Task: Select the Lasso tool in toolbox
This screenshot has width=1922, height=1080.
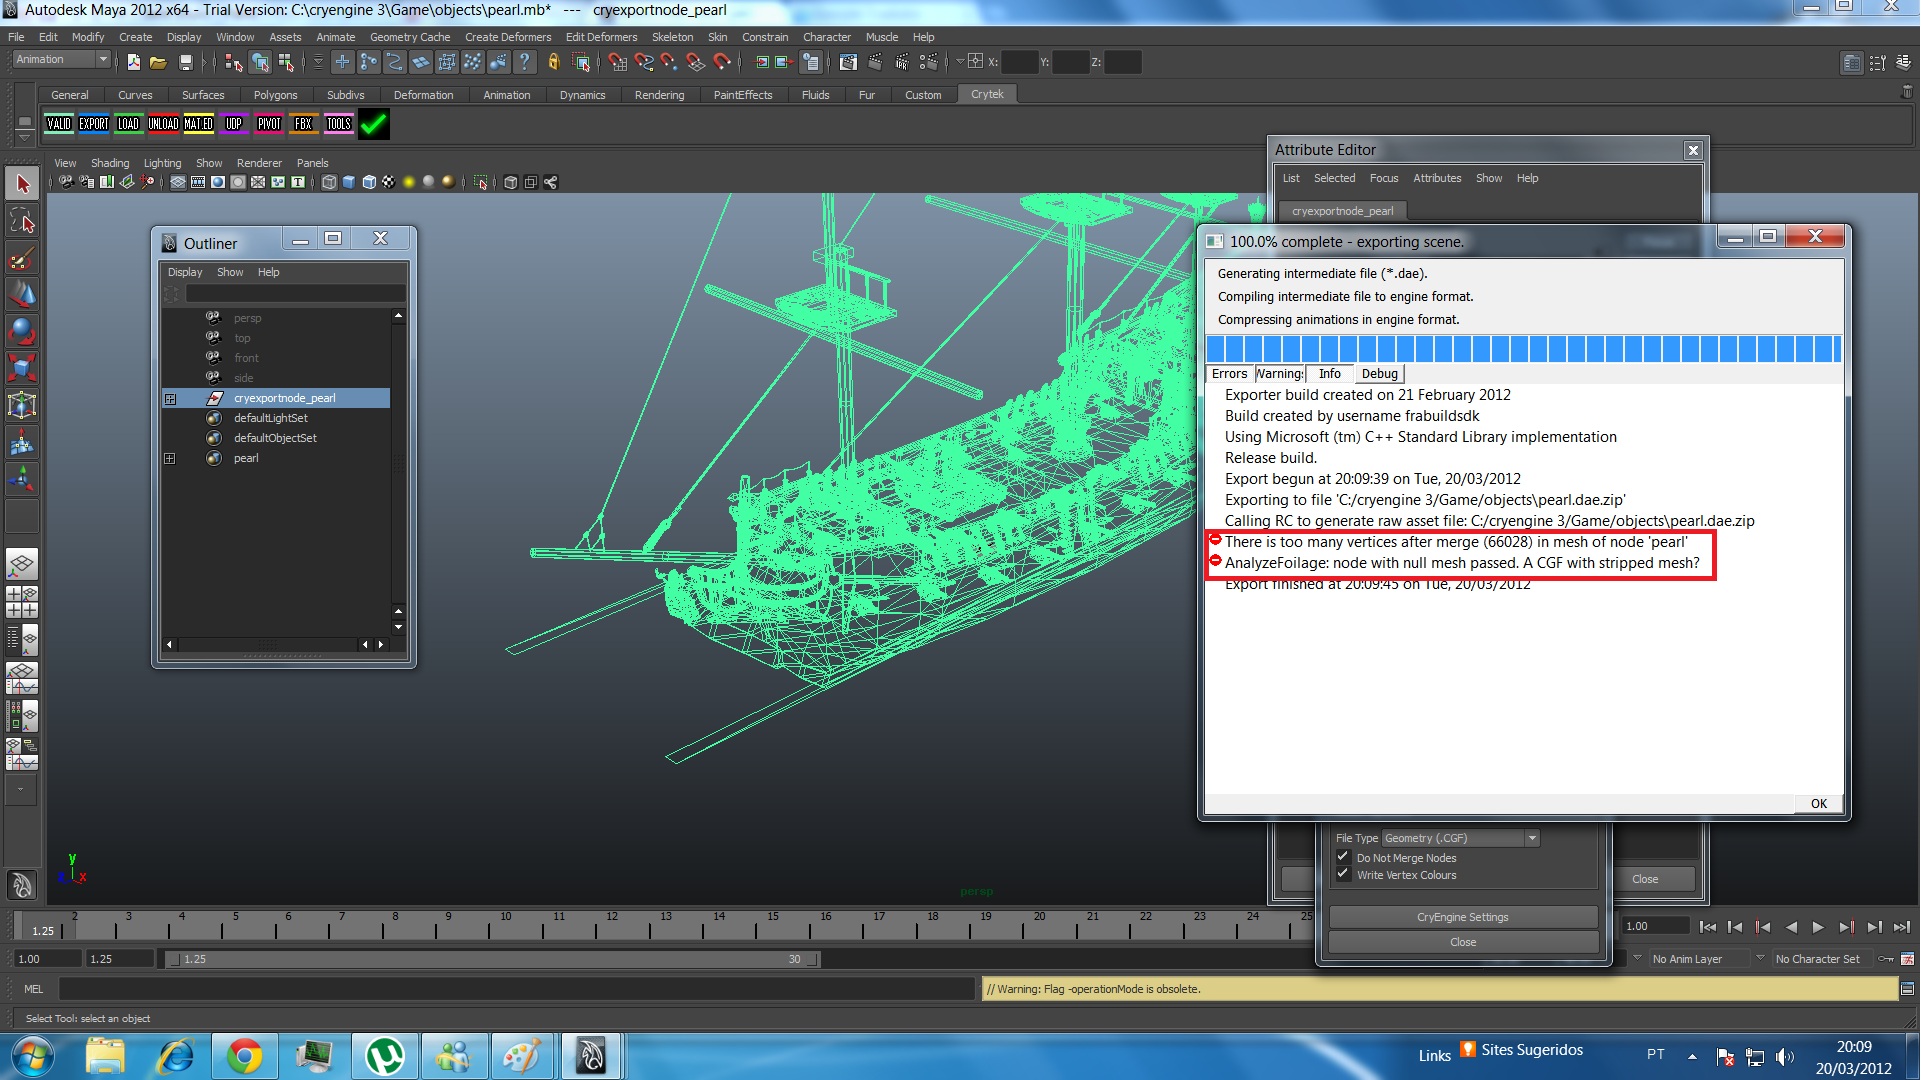Action: pyautogui.click(x=22, y=222)
